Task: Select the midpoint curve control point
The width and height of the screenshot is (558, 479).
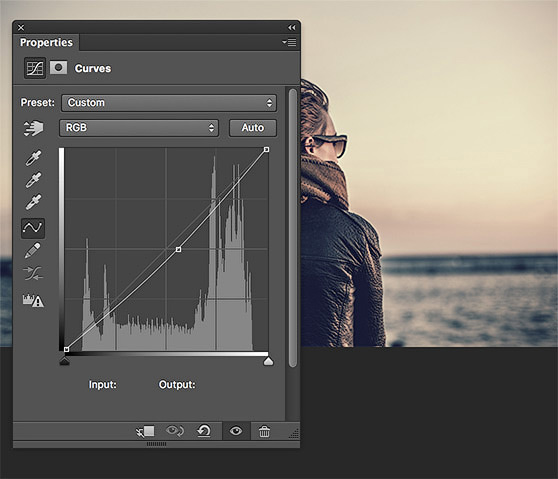Action: coord(178,249)
